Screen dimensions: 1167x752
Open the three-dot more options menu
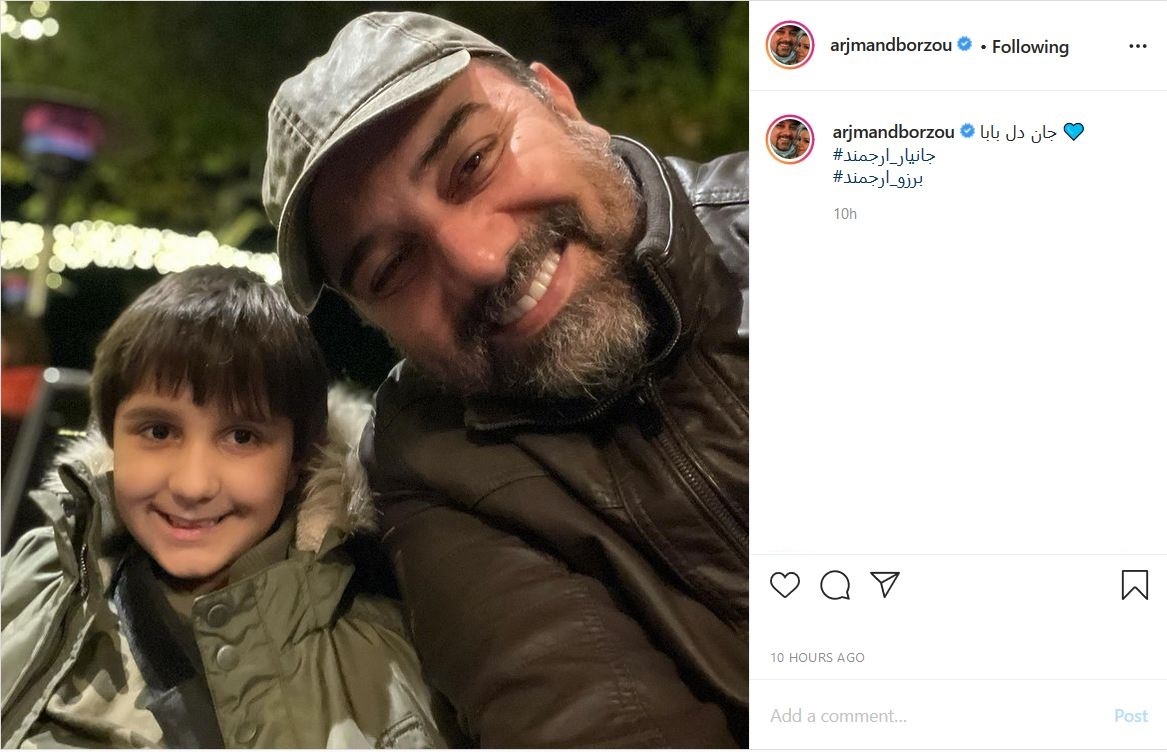(x=1138, y=46)
